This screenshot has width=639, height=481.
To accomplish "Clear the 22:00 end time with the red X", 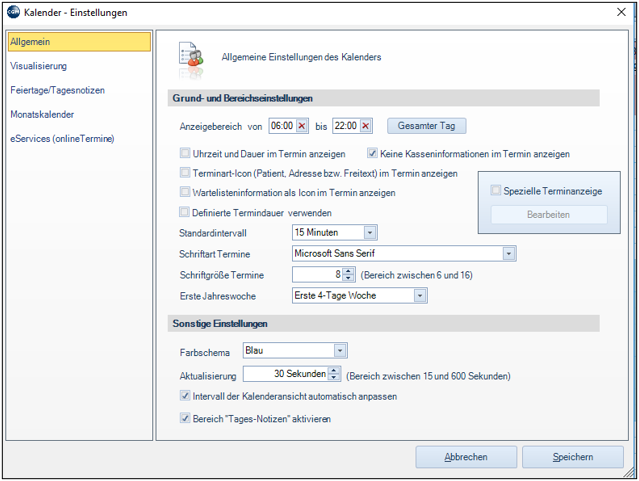I will tap(366, 126).
